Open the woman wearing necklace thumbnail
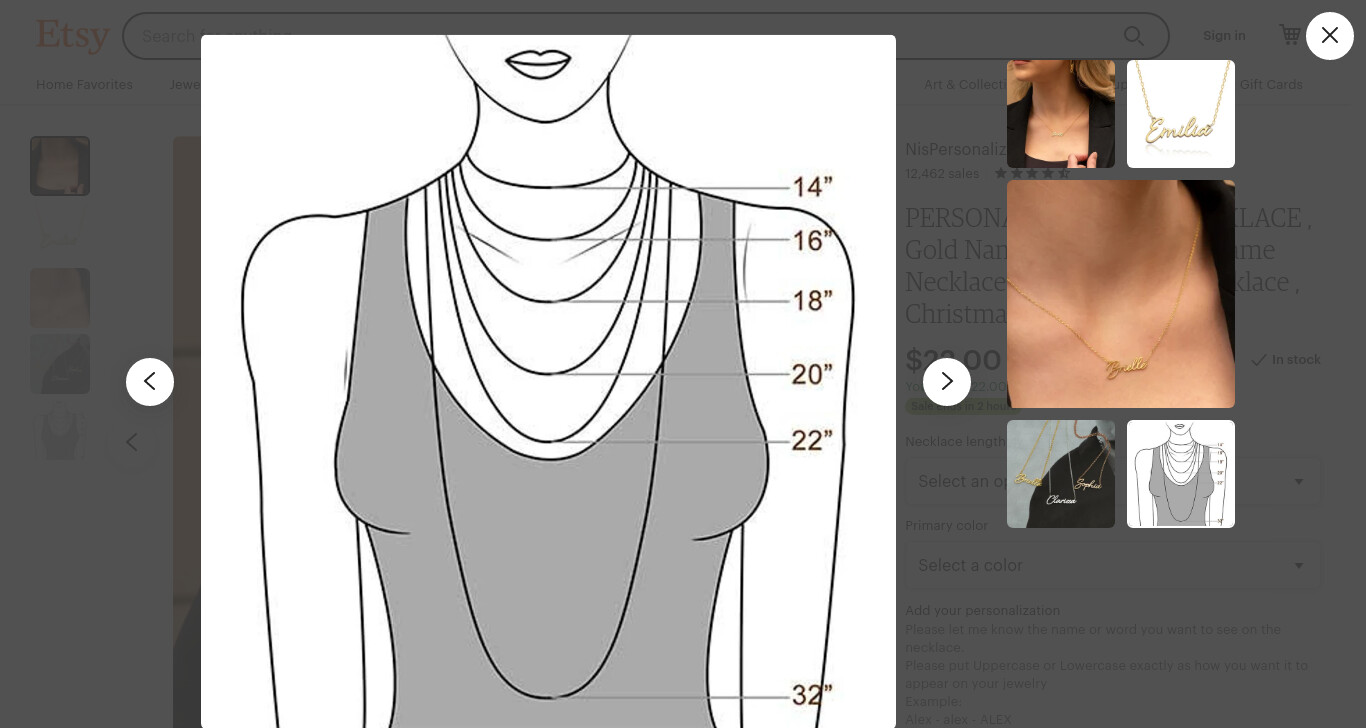 [1060, 114]
